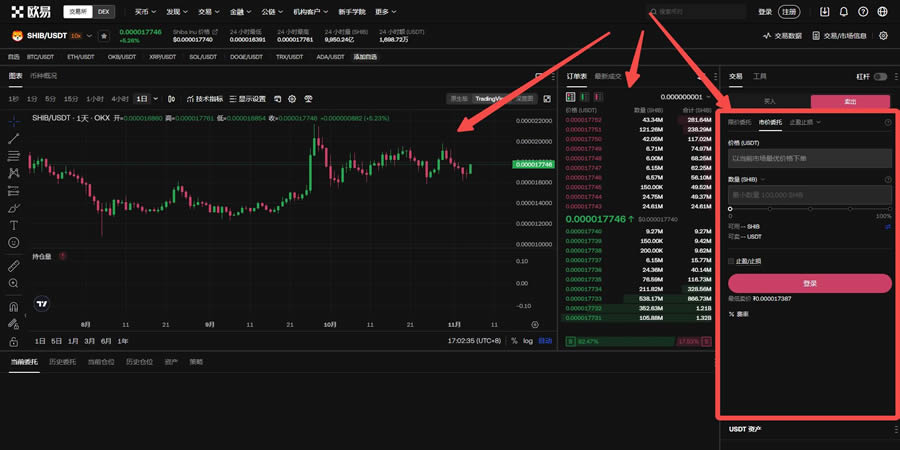900x450 pixels.
Task: Check the 止盈/止损 checkbox
Action: [731, 261]
